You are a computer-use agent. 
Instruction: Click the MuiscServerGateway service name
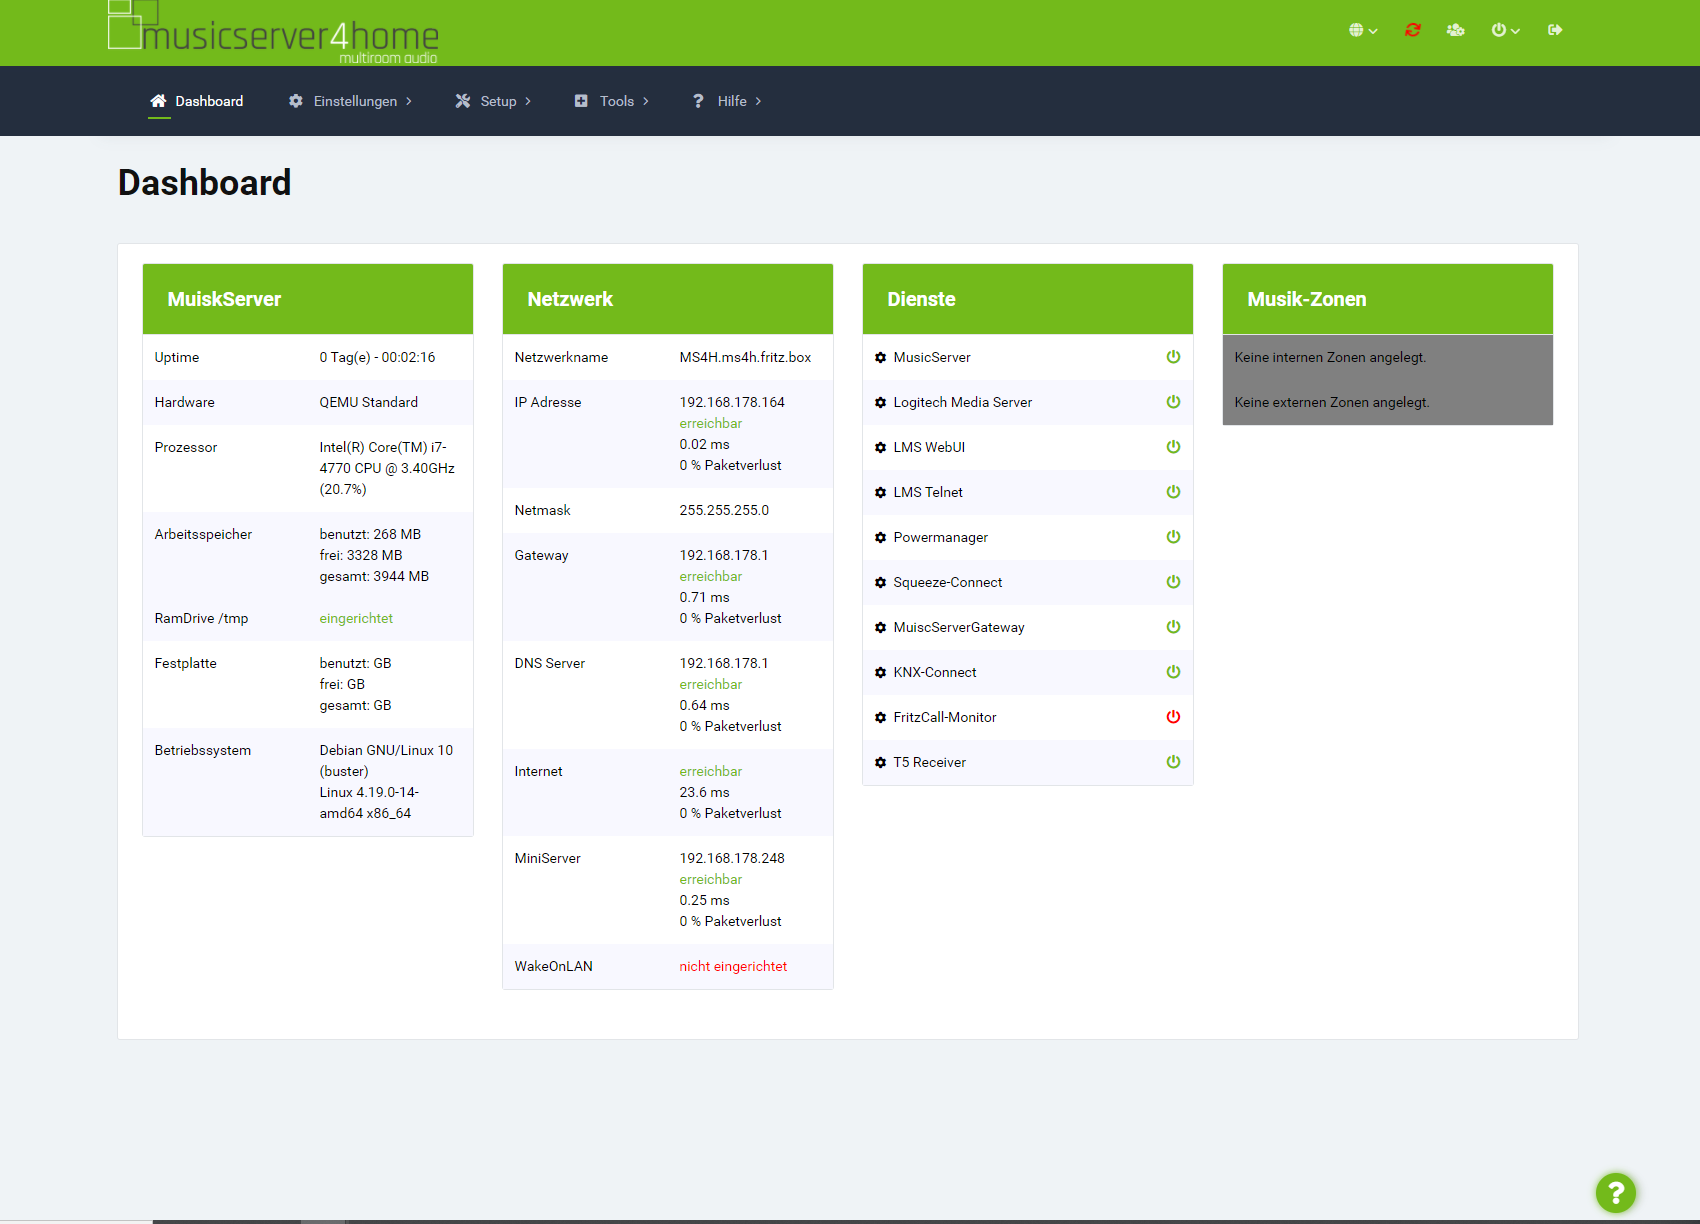tap(958, 628)
